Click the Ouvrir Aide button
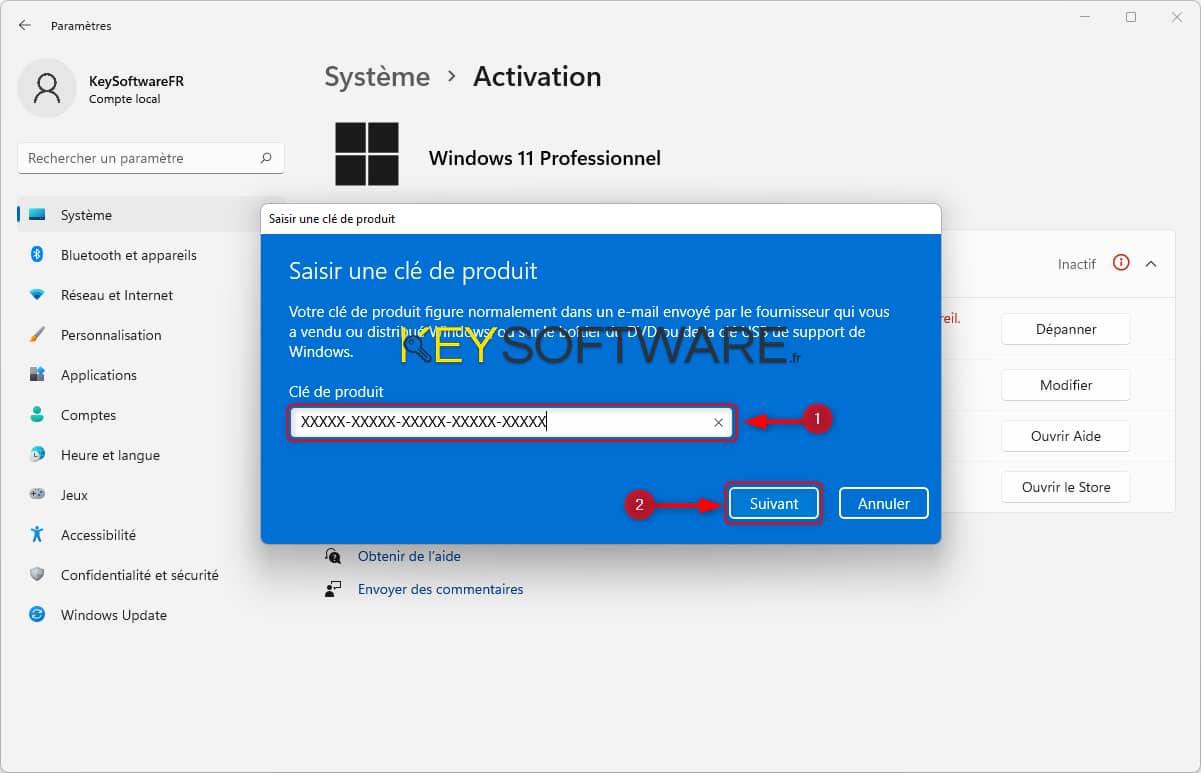This screenshot has height=773, width=1201. (x=1066, y=436)
